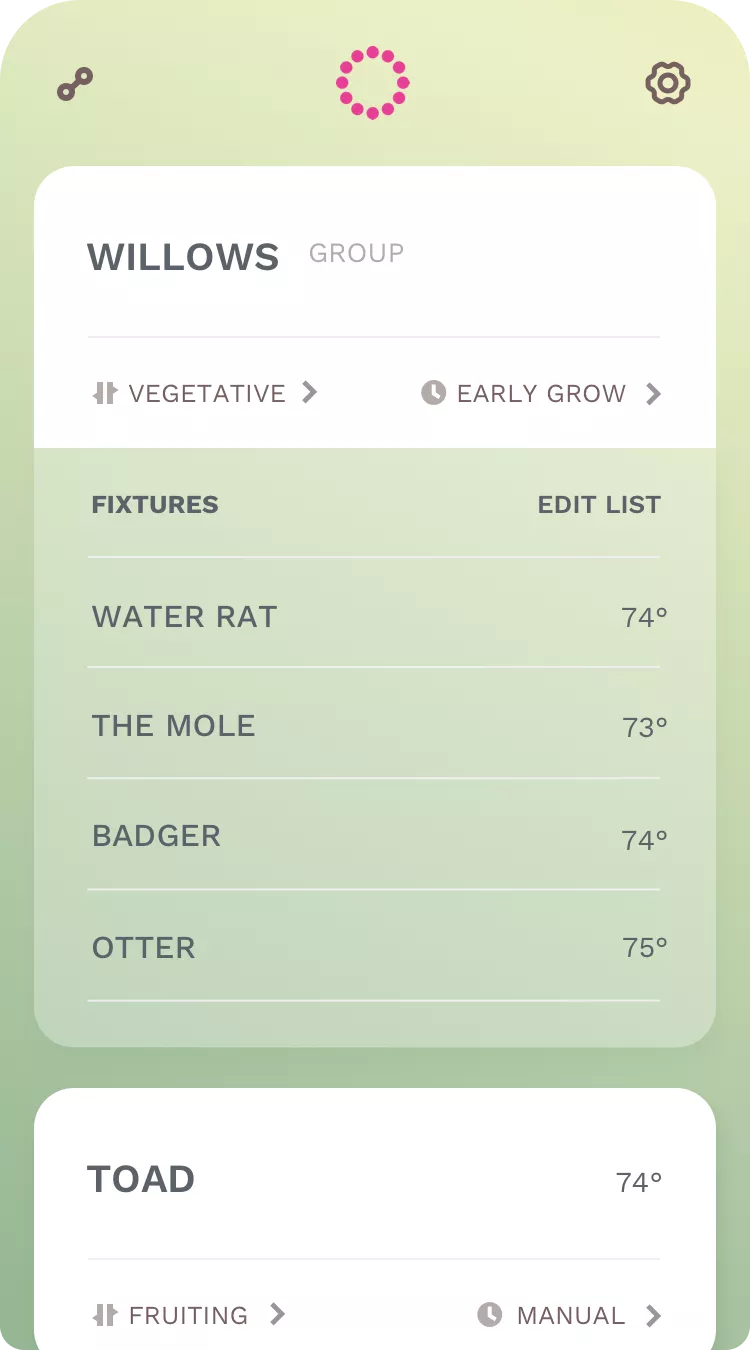This screenshot has height=1350, width=750.
Task: Tap the link connection icon at top left
Action: coord(75,85)
